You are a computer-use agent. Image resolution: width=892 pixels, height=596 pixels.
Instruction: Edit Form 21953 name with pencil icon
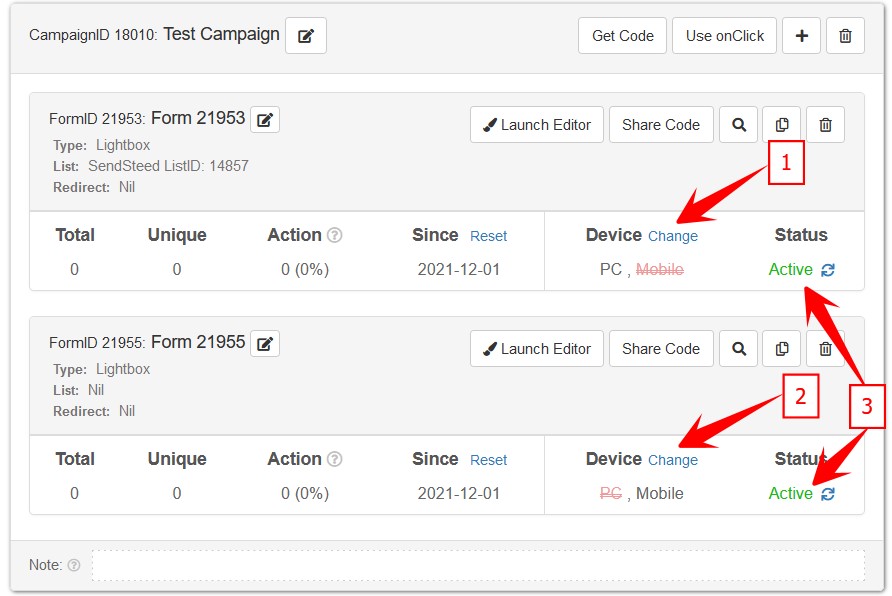tap(265, 120)
